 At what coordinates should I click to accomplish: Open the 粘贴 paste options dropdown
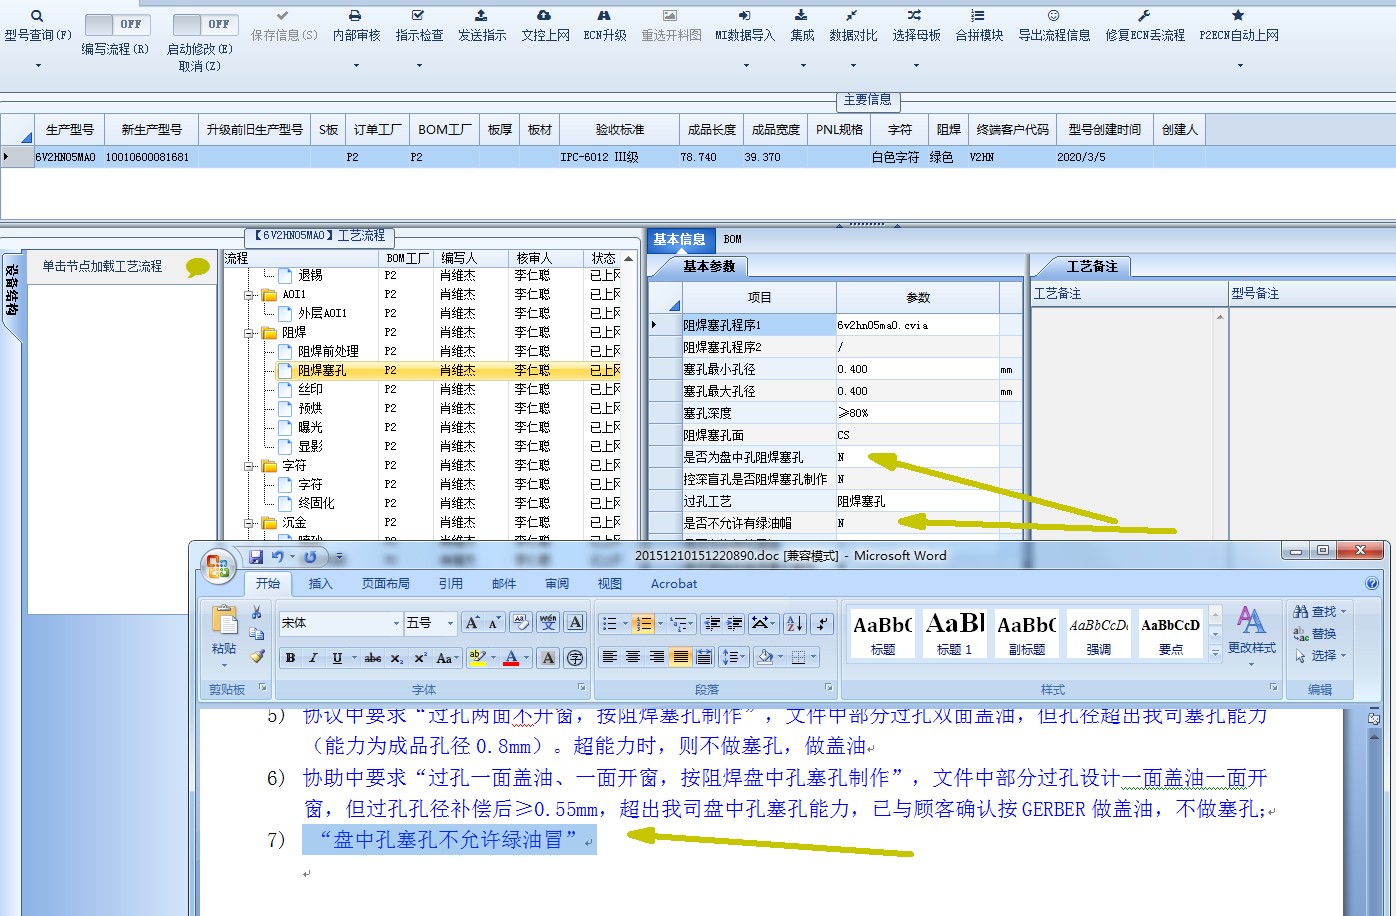(x=224, y=664)
